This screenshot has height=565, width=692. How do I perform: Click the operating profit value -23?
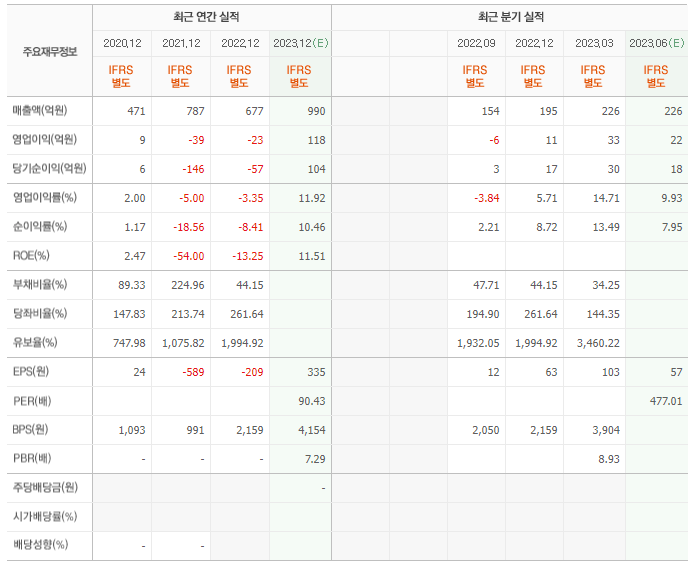(255, 140)
